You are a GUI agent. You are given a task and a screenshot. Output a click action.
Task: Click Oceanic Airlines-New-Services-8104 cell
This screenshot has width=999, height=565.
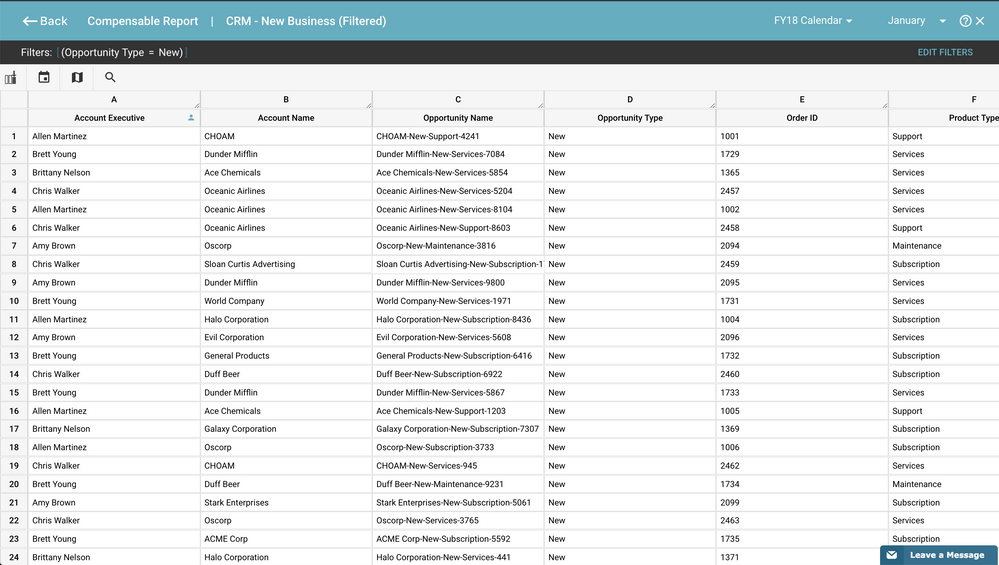458,210
